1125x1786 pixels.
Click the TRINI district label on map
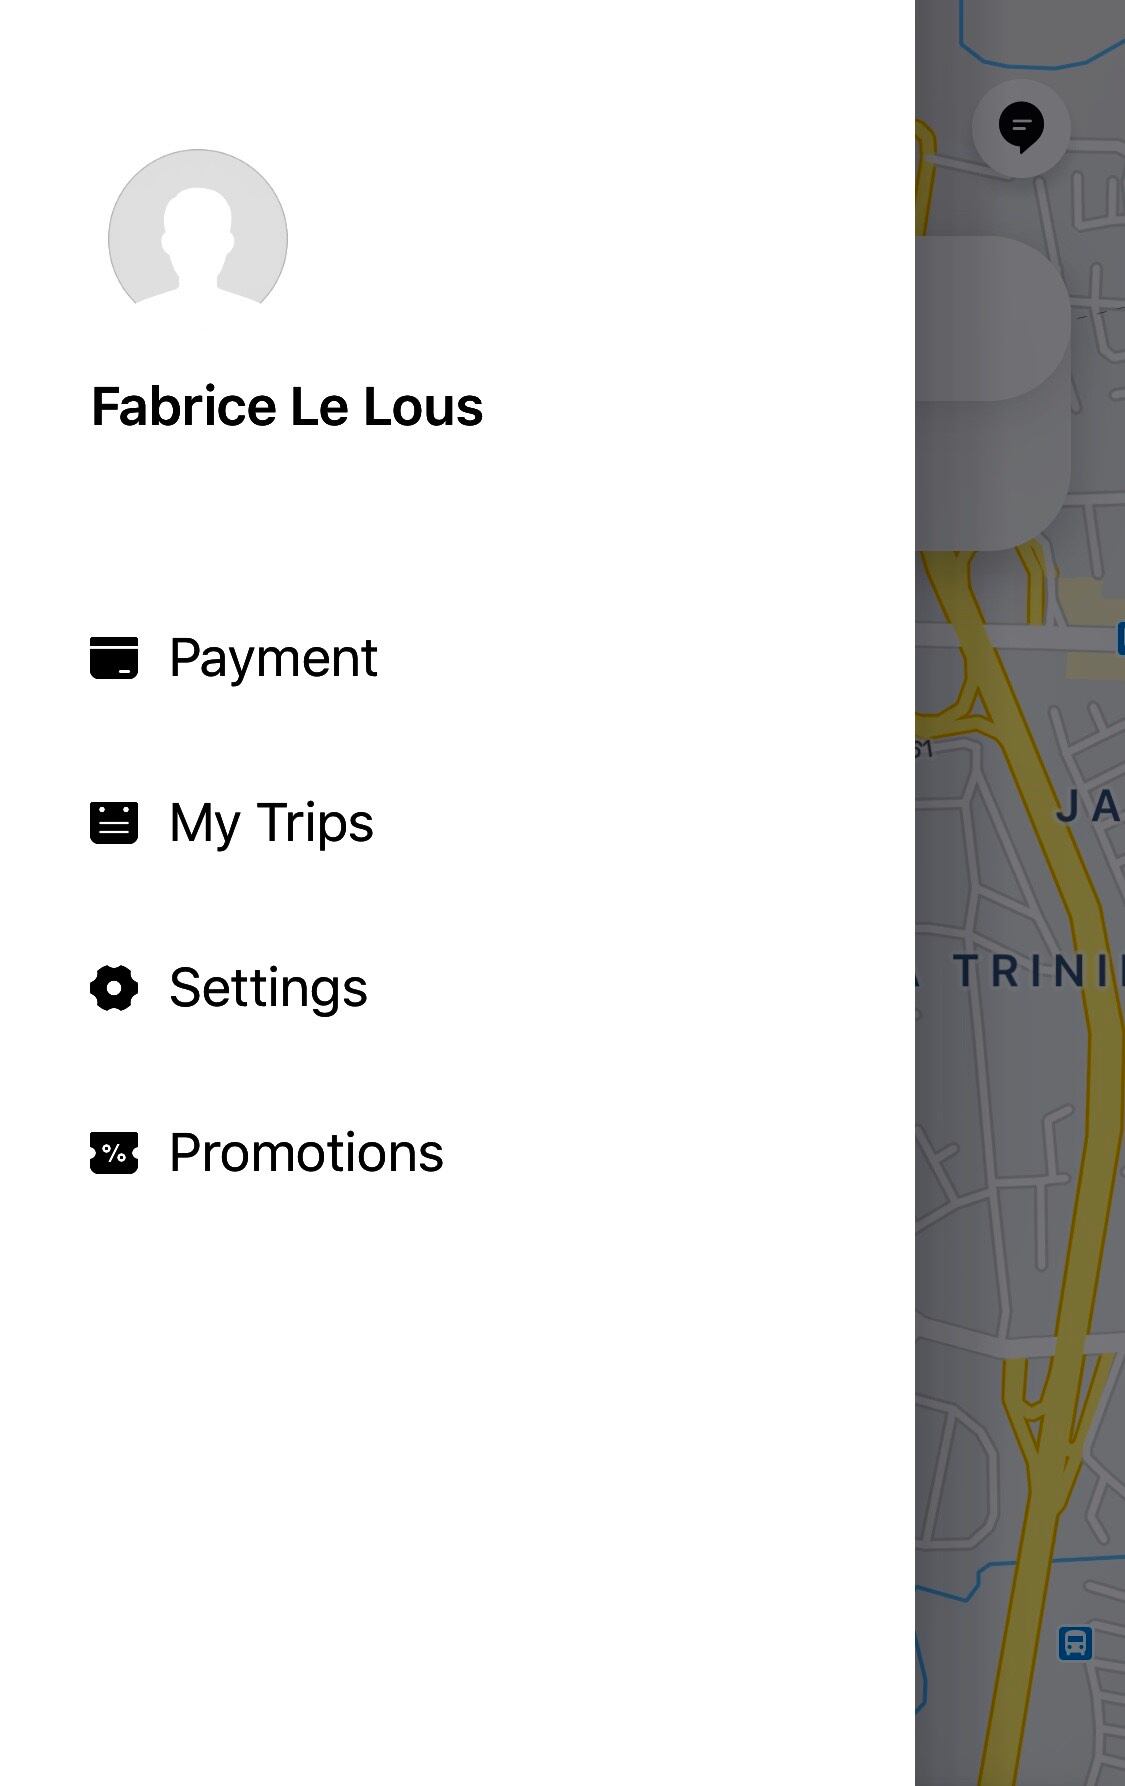[x=1035, y=971]
